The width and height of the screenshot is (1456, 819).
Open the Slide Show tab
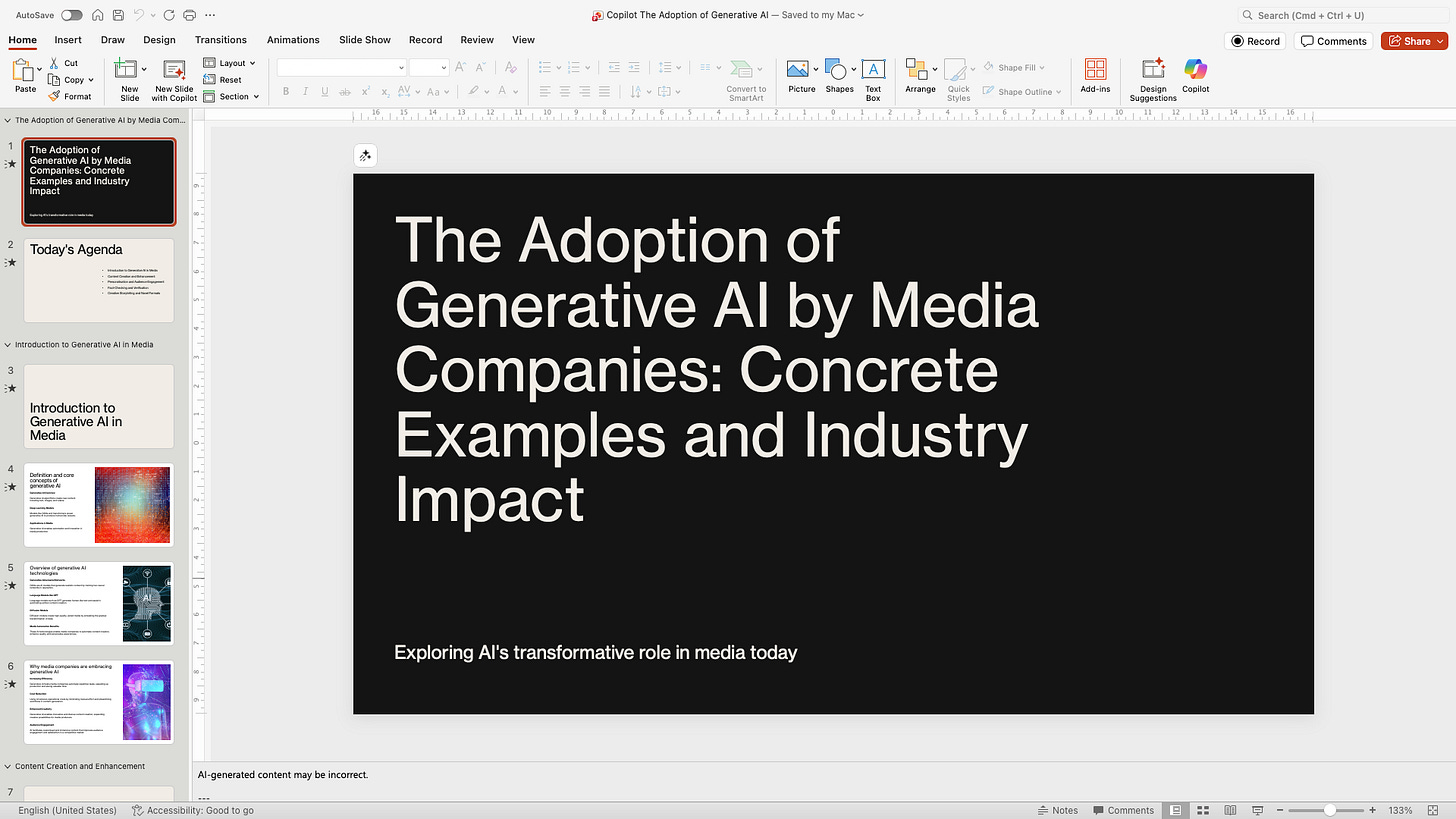[x=365, y=40]
